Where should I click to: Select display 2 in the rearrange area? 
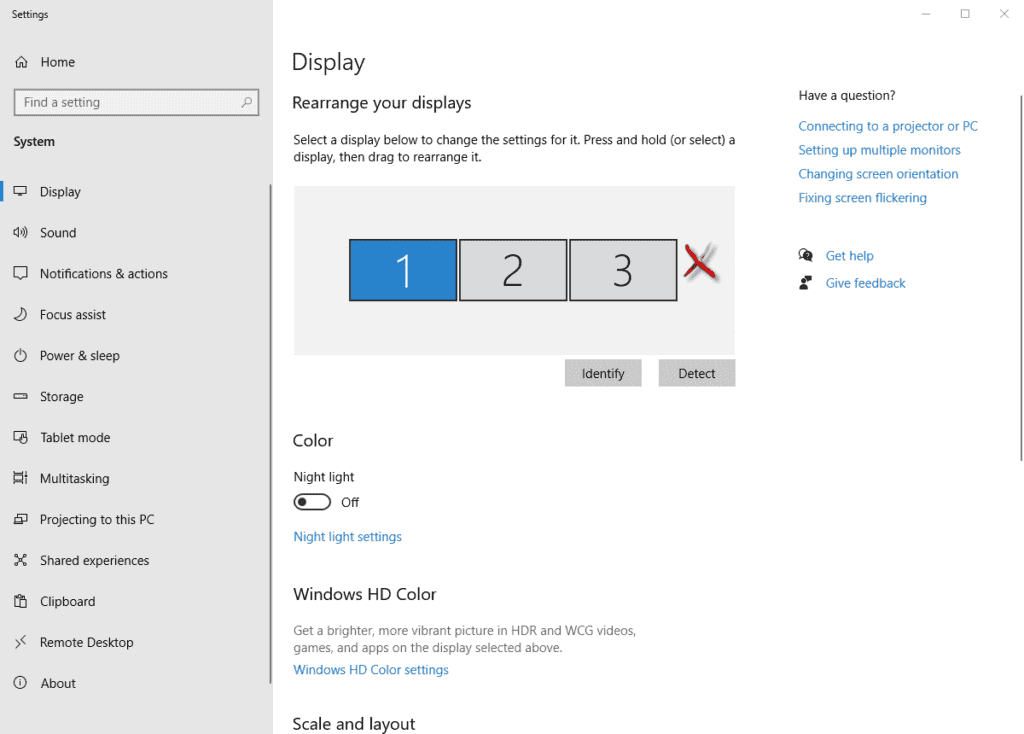pos(513,269)
